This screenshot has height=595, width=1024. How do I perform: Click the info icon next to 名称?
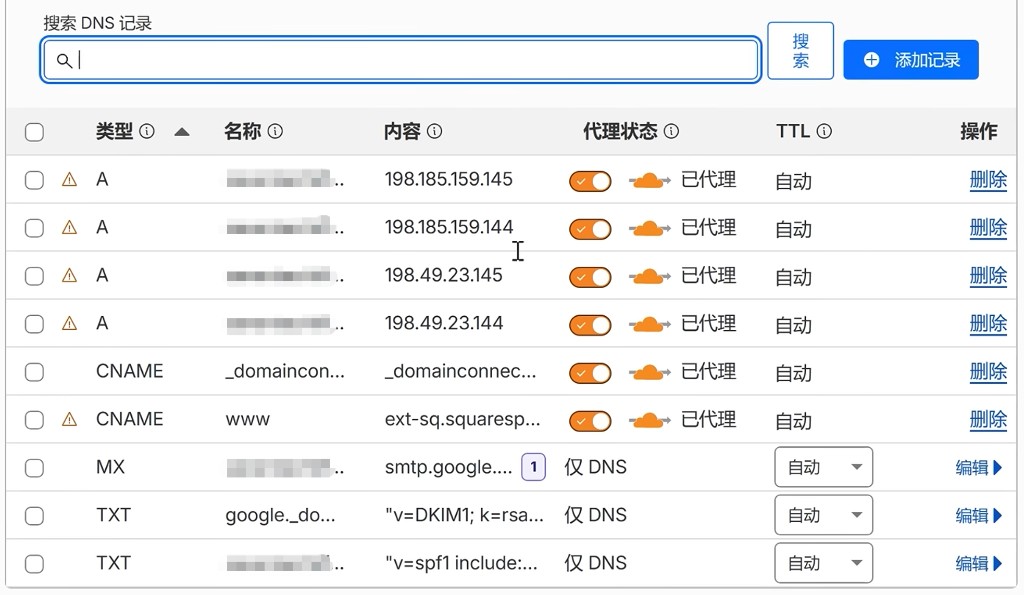coord(276,131)
